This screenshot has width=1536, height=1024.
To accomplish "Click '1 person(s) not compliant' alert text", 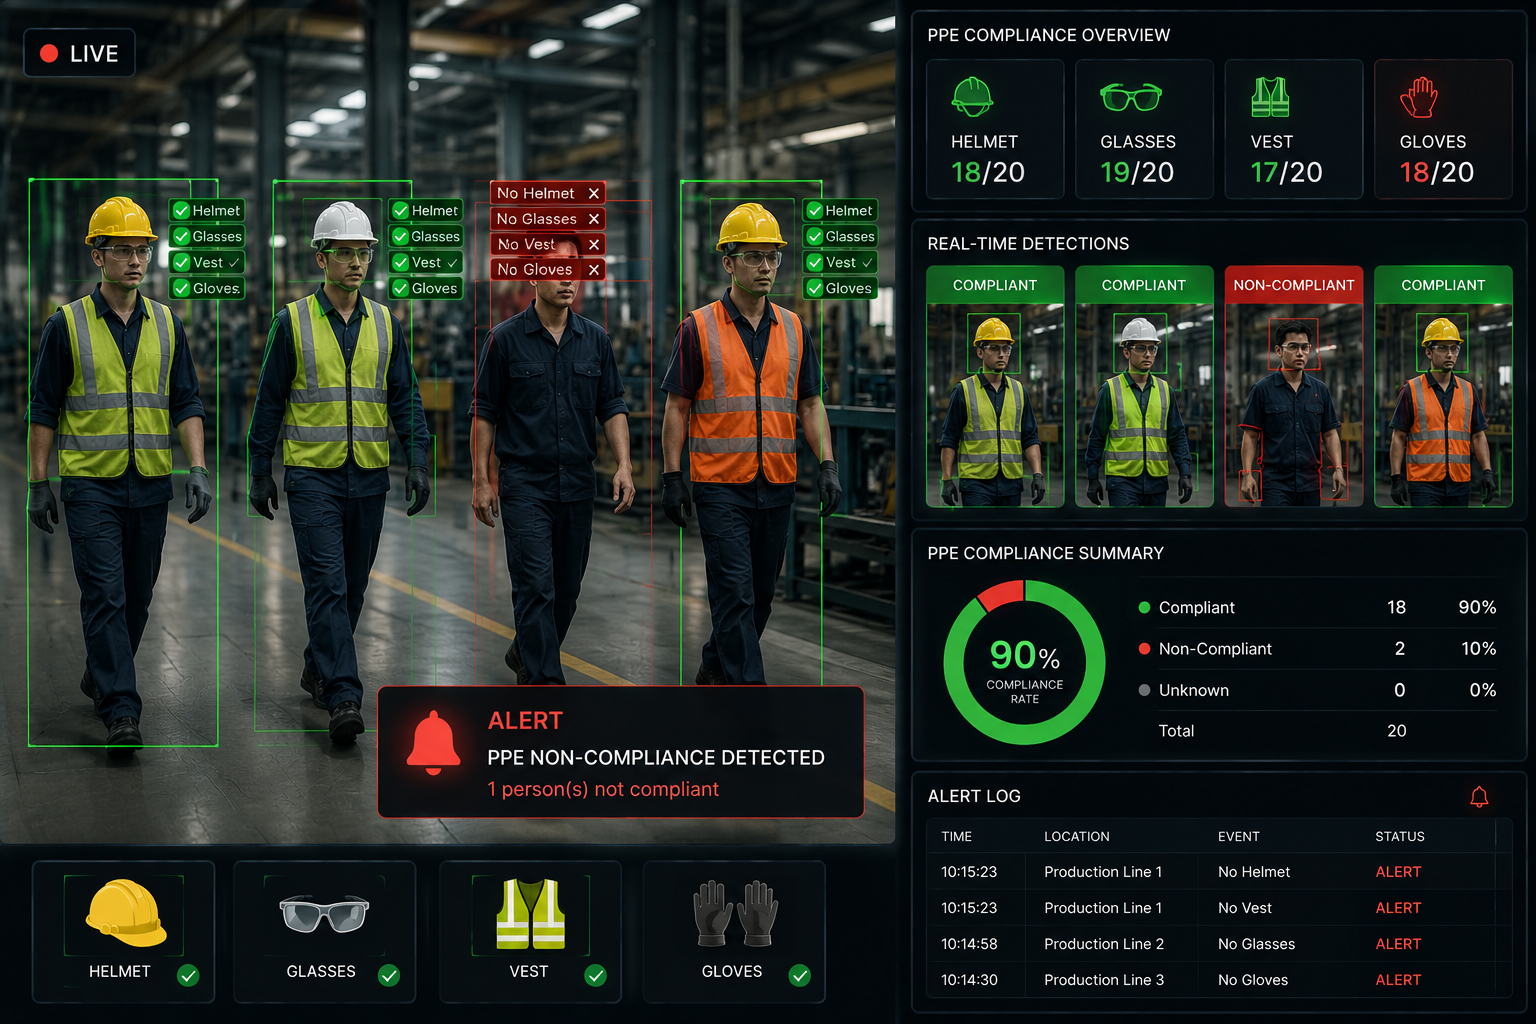I will coord(603,789).
